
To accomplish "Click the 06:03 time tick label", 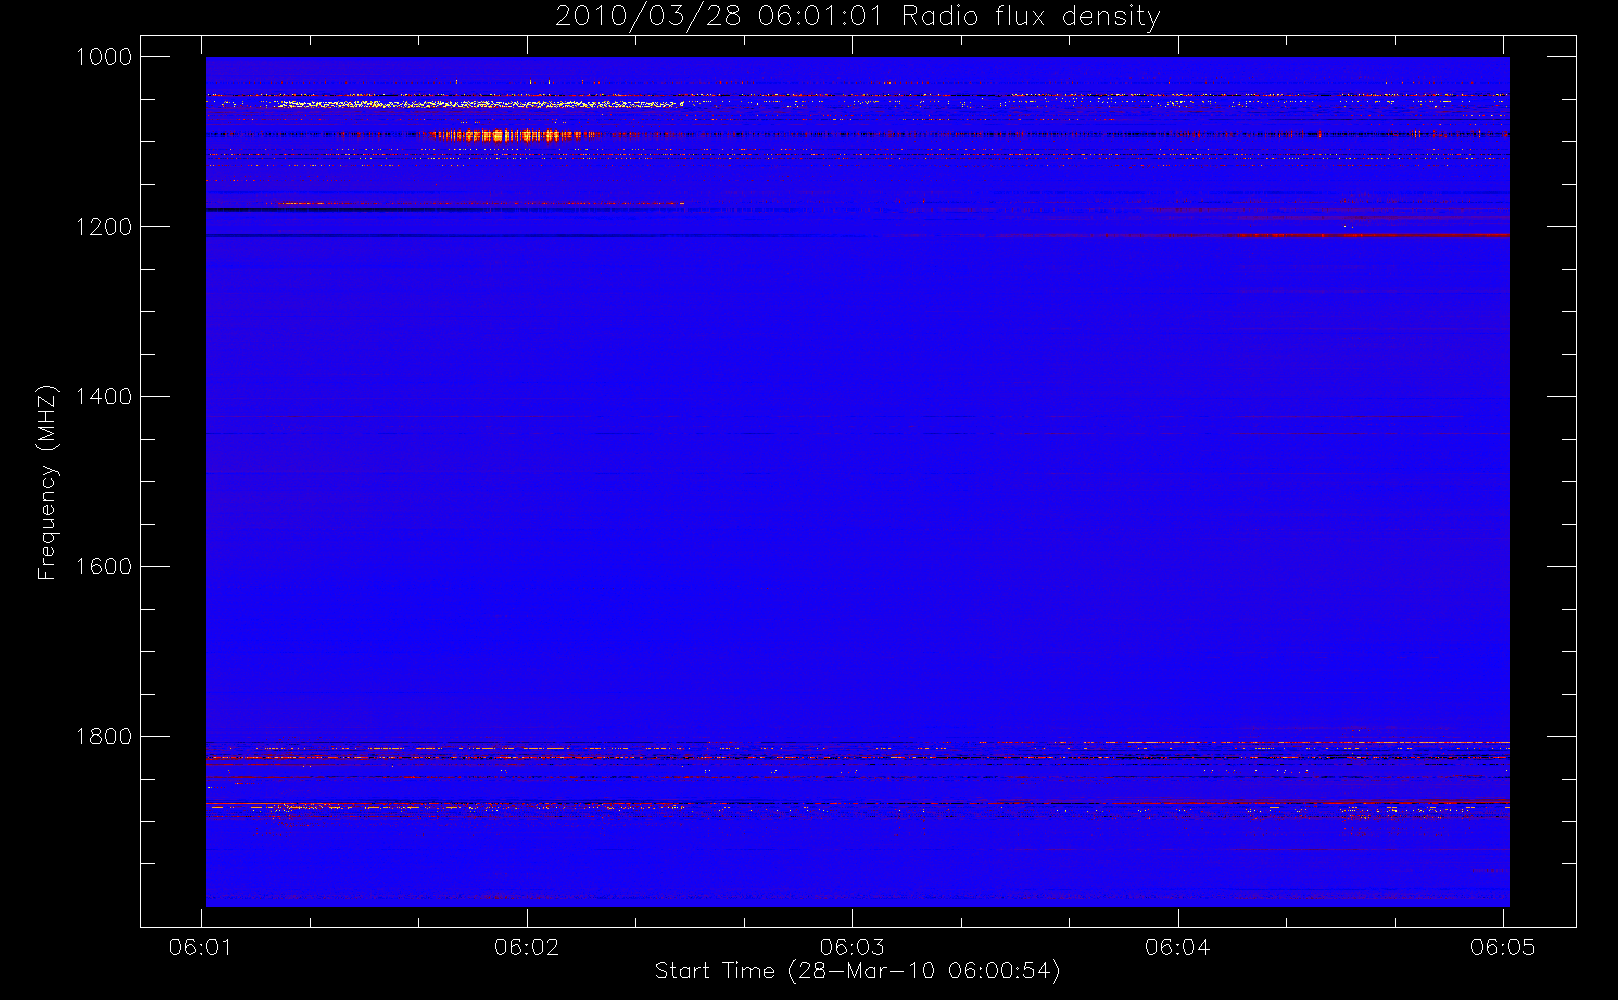I will coord(852,947).
